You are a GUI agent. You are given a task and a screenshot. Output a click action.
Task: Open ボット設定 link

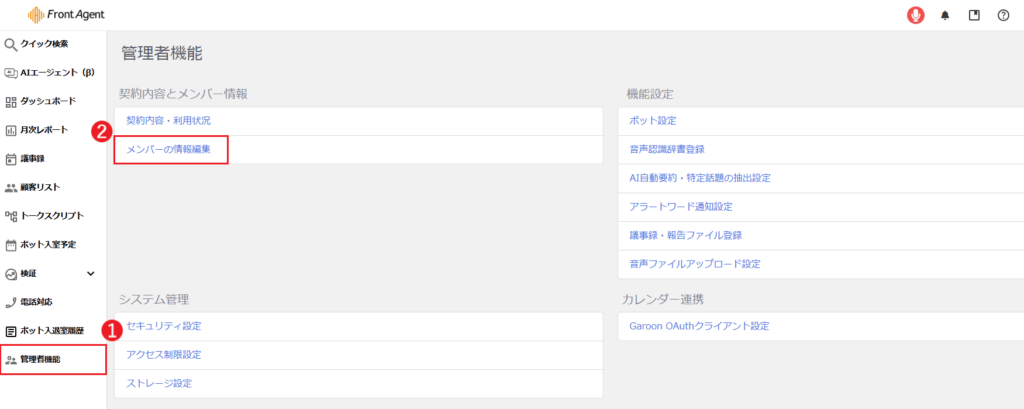coord(653,121)
